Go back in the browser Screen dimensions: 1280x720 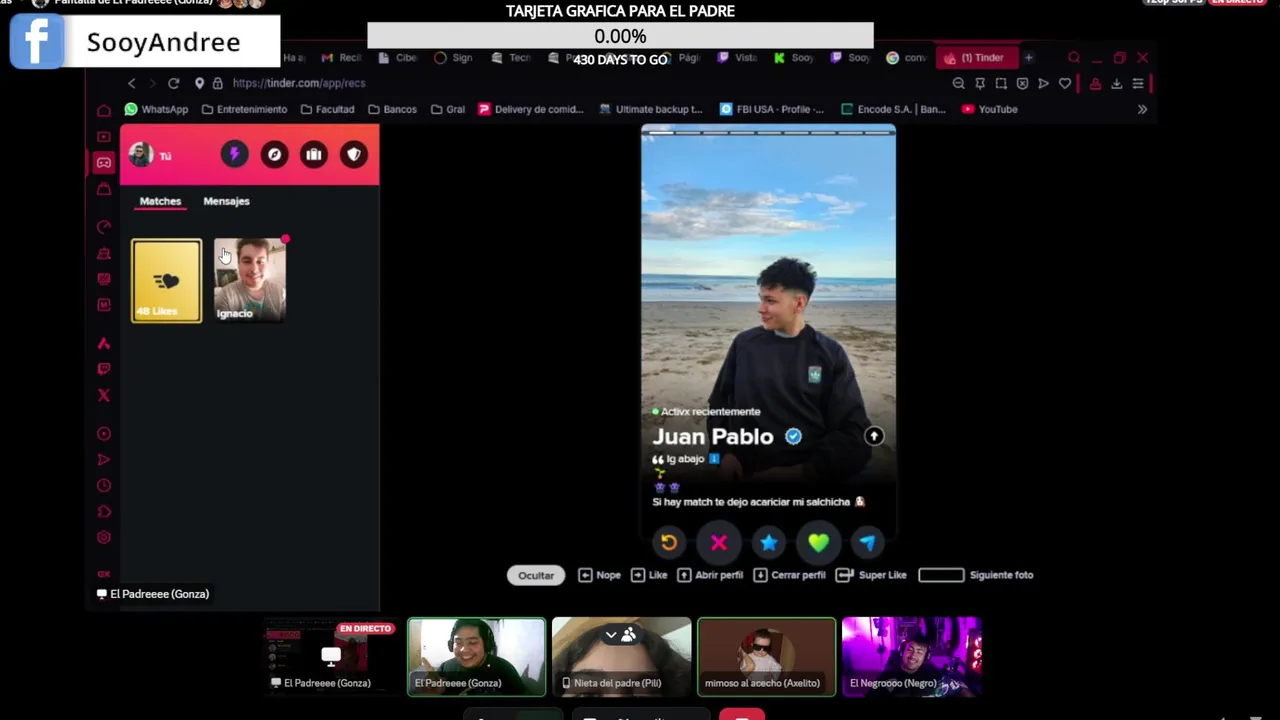tap(131, 83)
